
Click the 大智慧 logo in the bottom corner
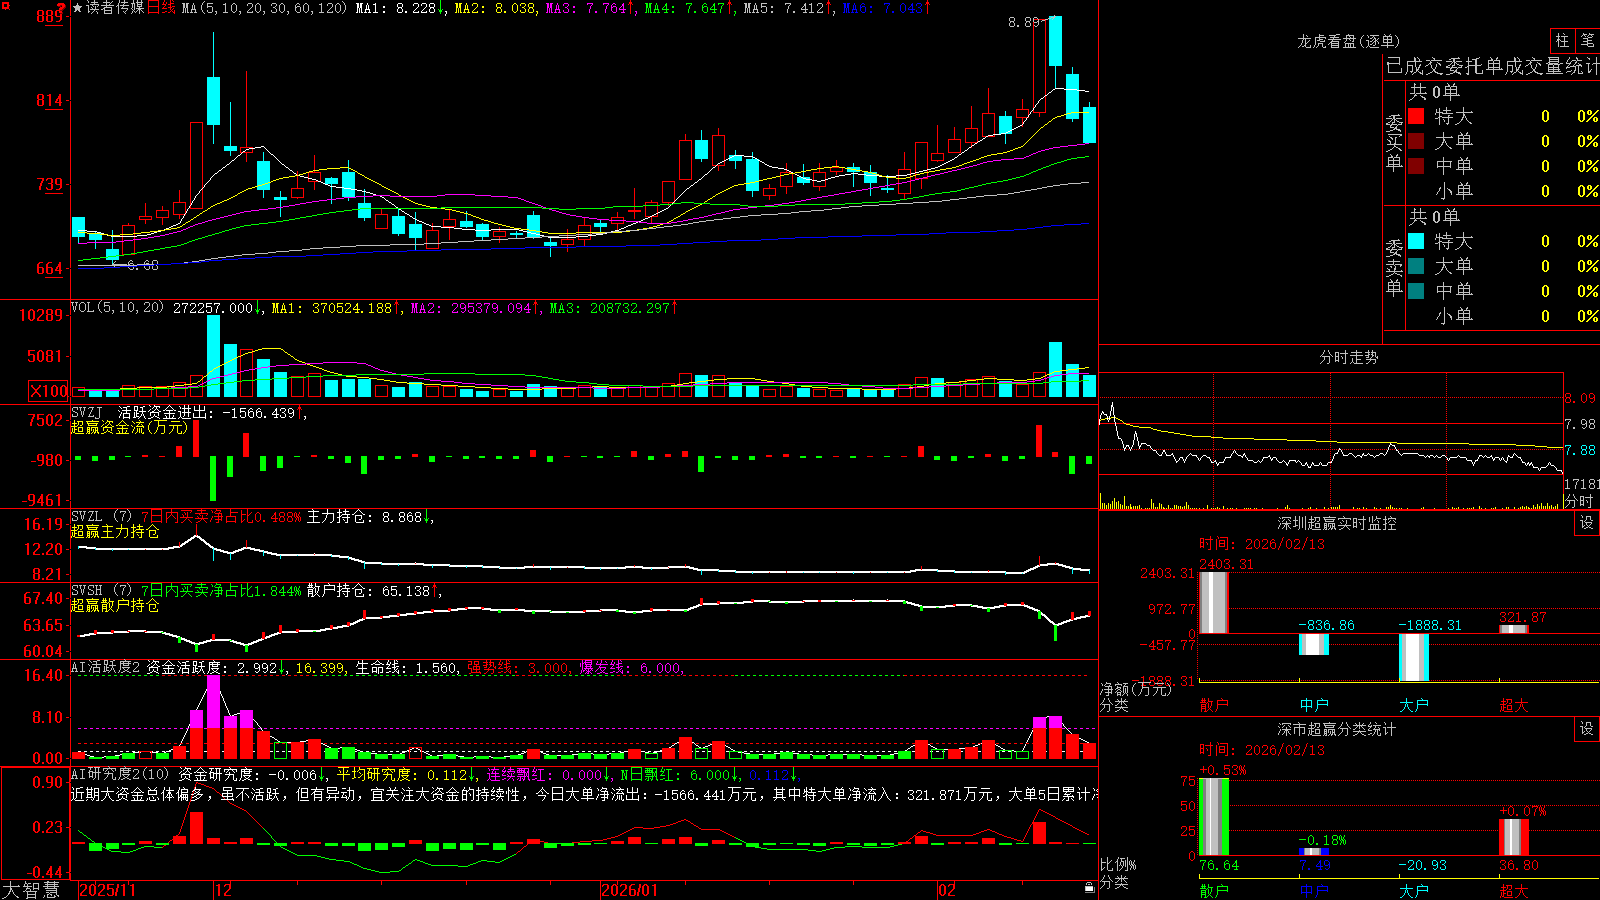coord(31,890)
